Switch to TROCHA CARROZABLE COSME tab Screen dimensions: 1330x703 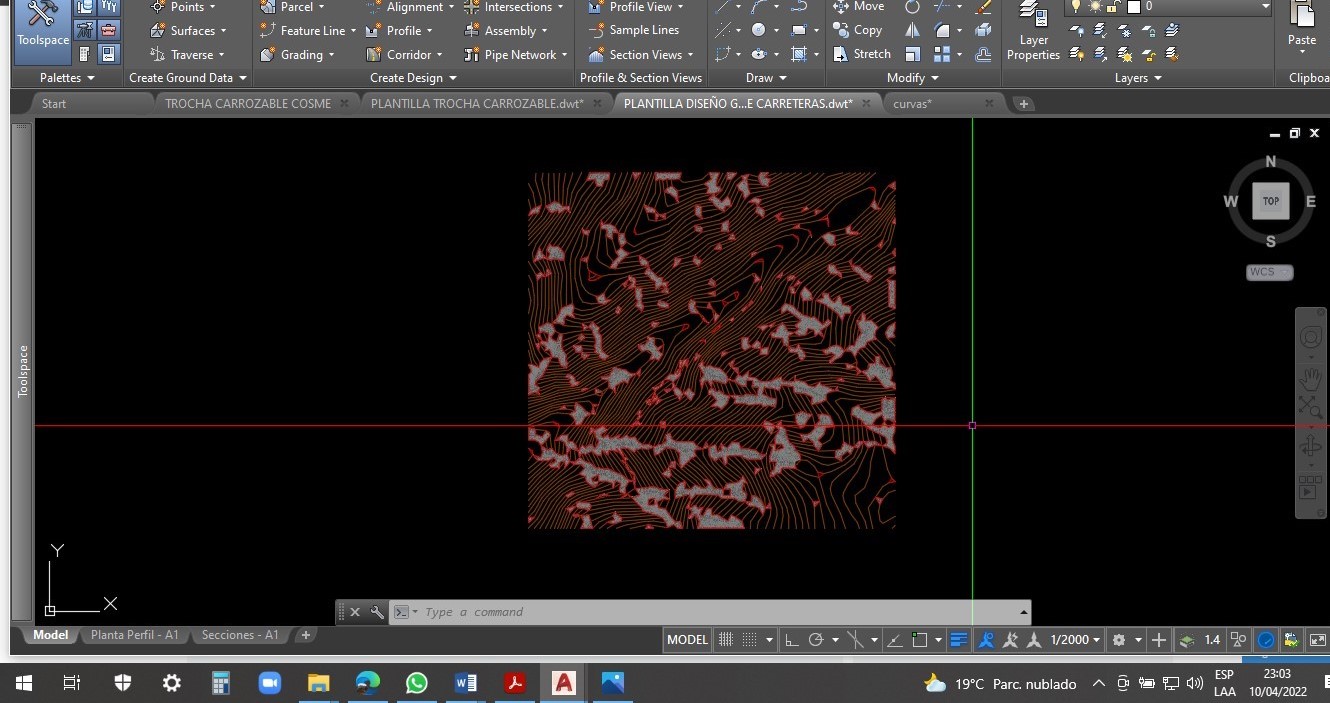(247, 103)
